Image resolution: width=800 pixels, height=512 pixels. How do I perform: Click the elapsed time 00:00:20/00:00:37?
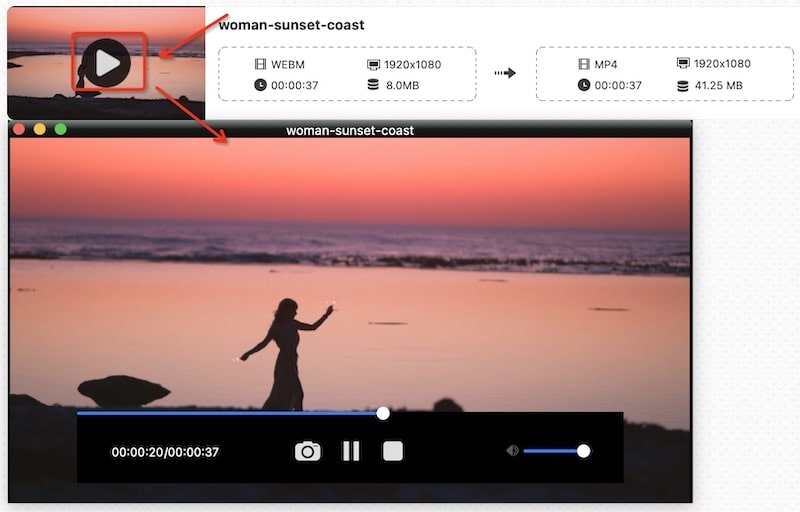165,452
